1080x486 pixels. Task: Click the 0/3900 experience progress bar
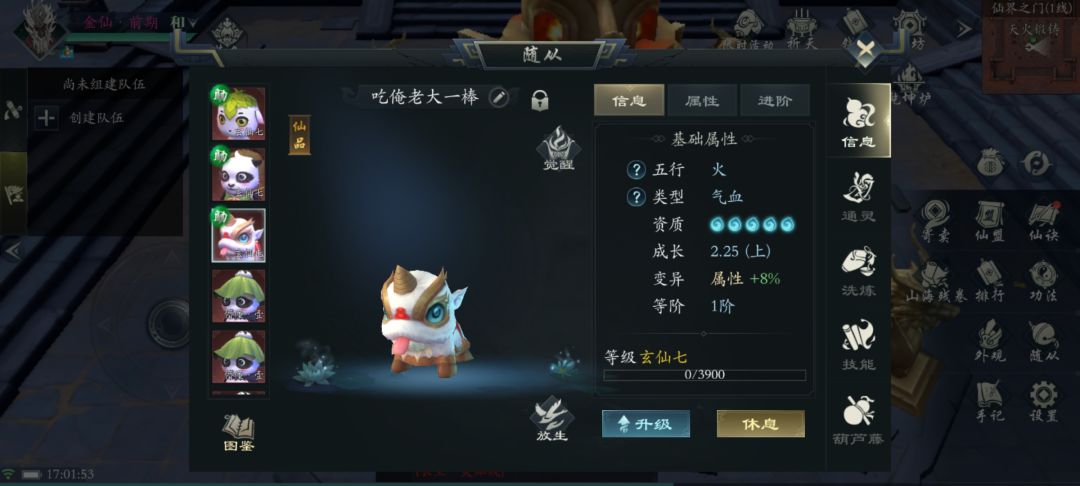tap(705, 375)
